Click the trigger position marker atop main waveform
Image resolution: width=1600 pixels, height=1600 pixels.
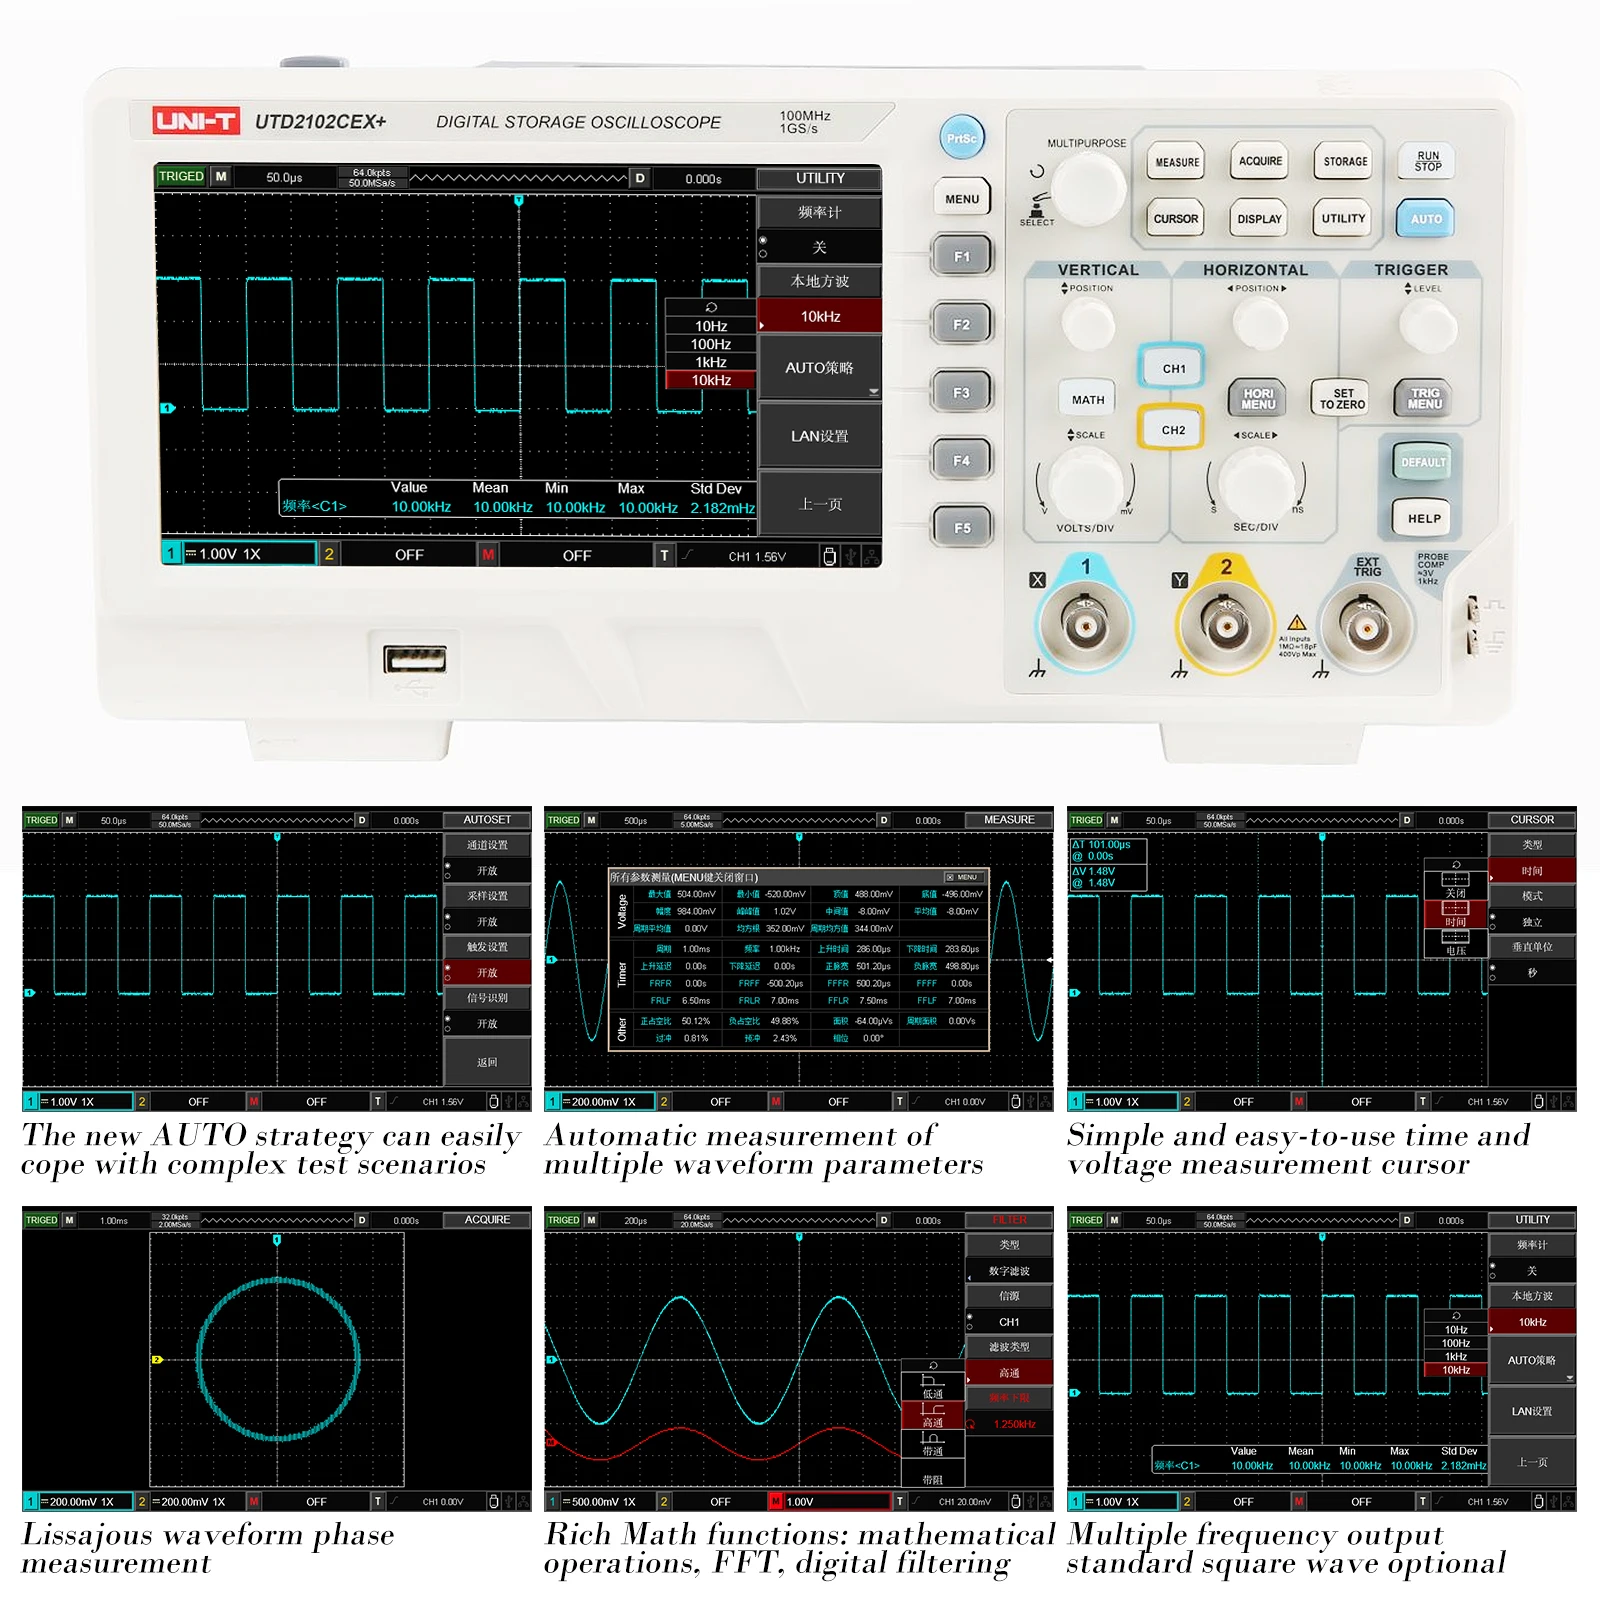point(519,201)
